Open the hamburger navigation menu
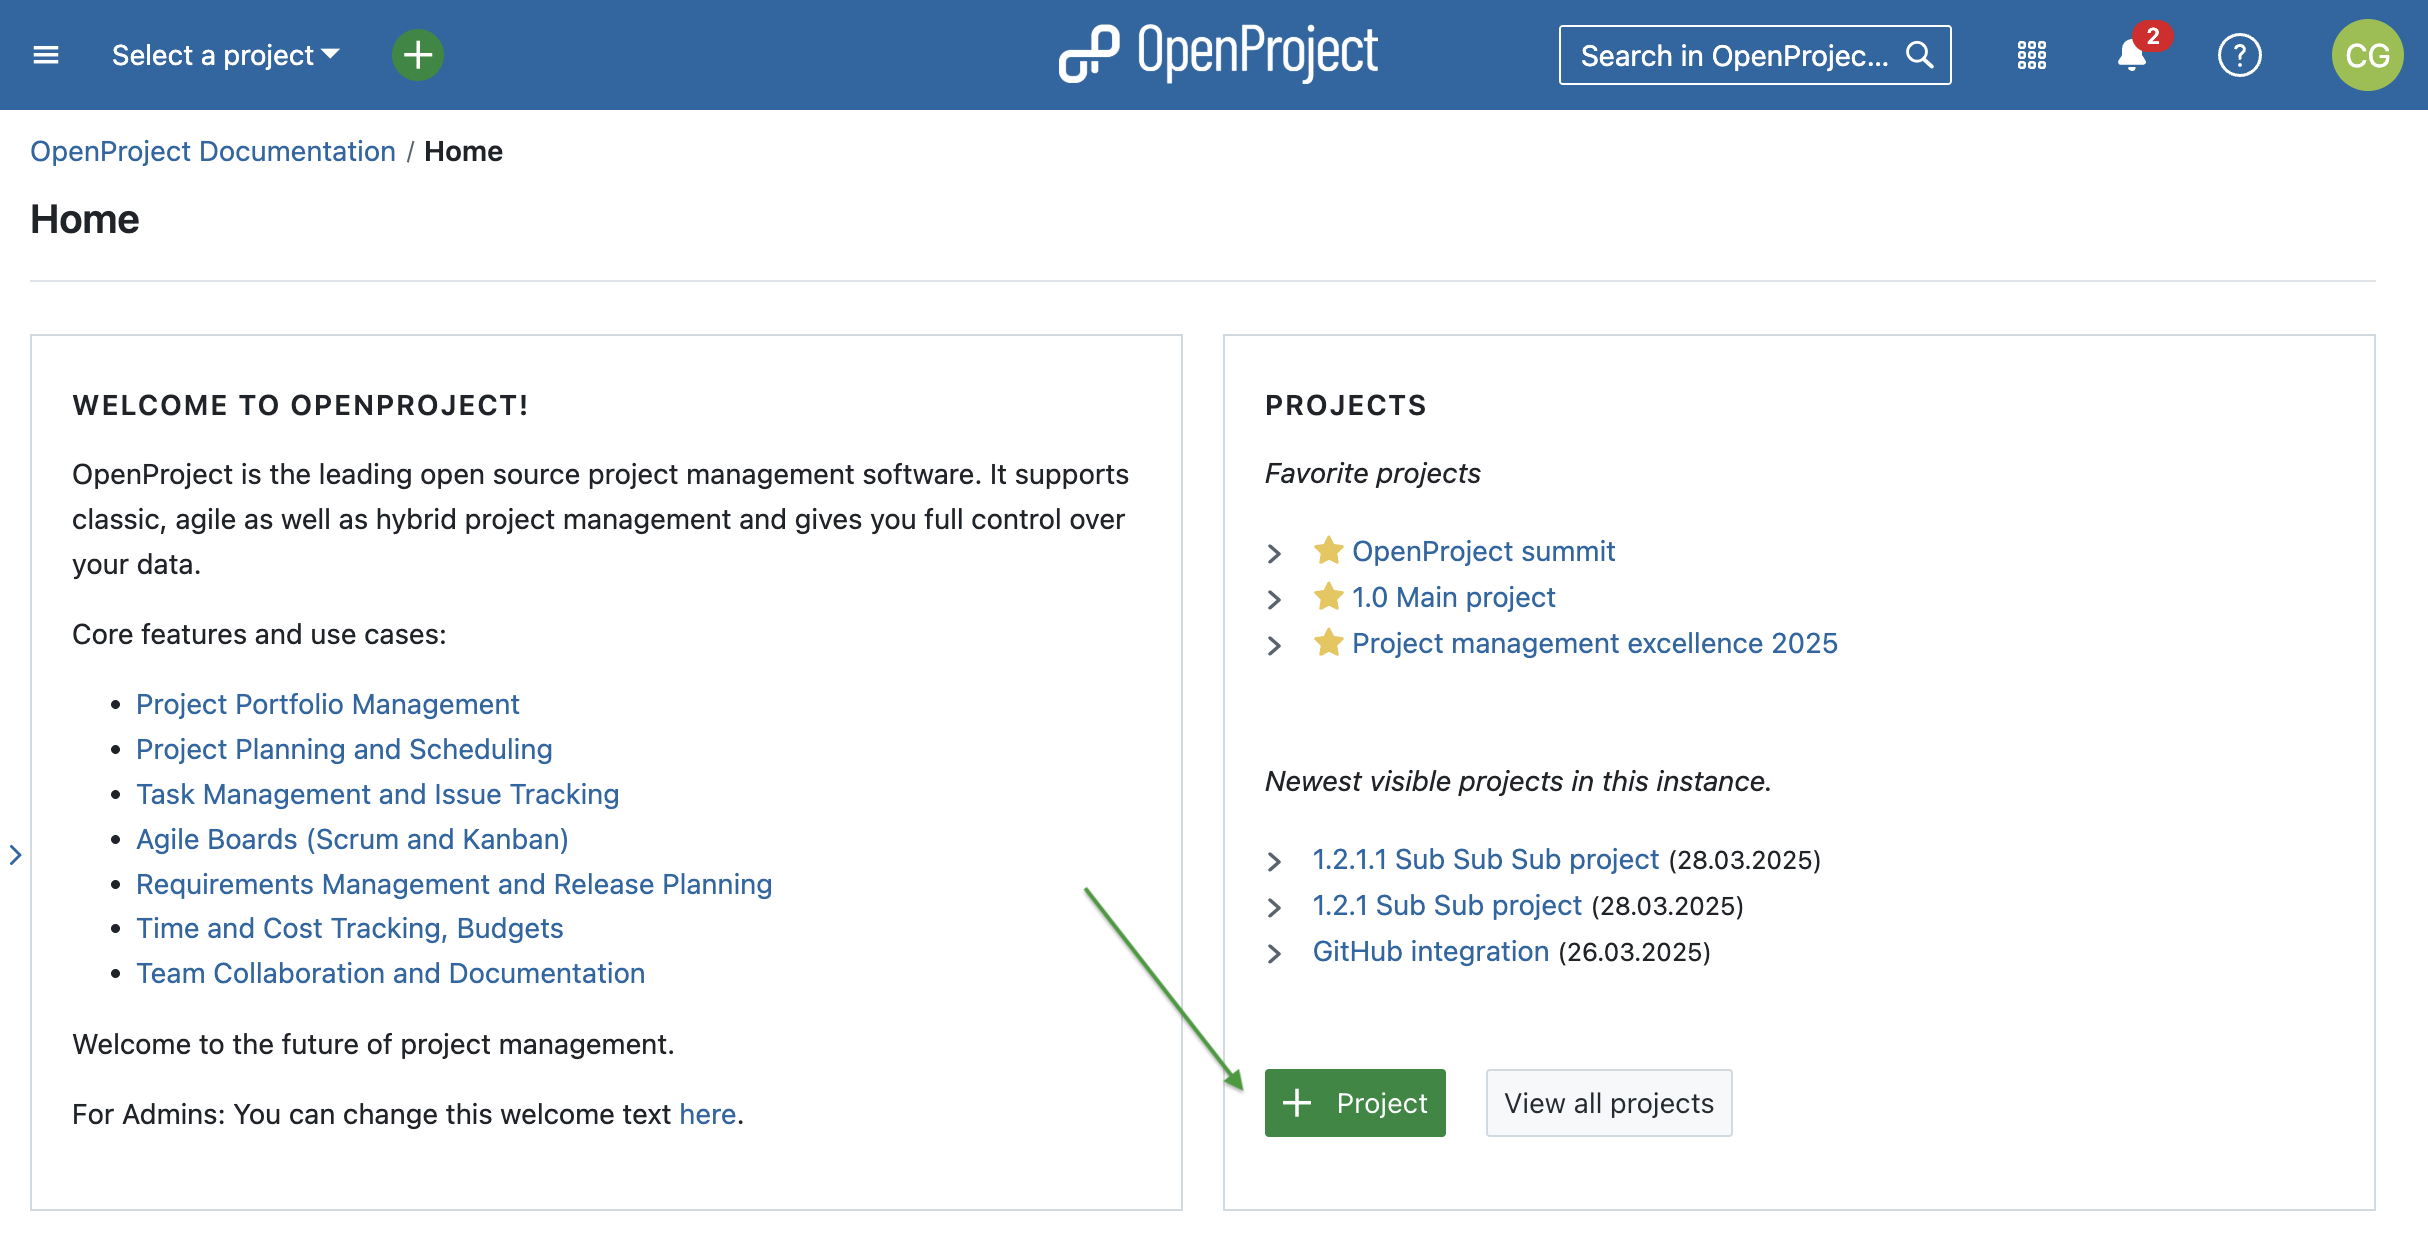The image size is (2428, 1242). pos(45,55)
